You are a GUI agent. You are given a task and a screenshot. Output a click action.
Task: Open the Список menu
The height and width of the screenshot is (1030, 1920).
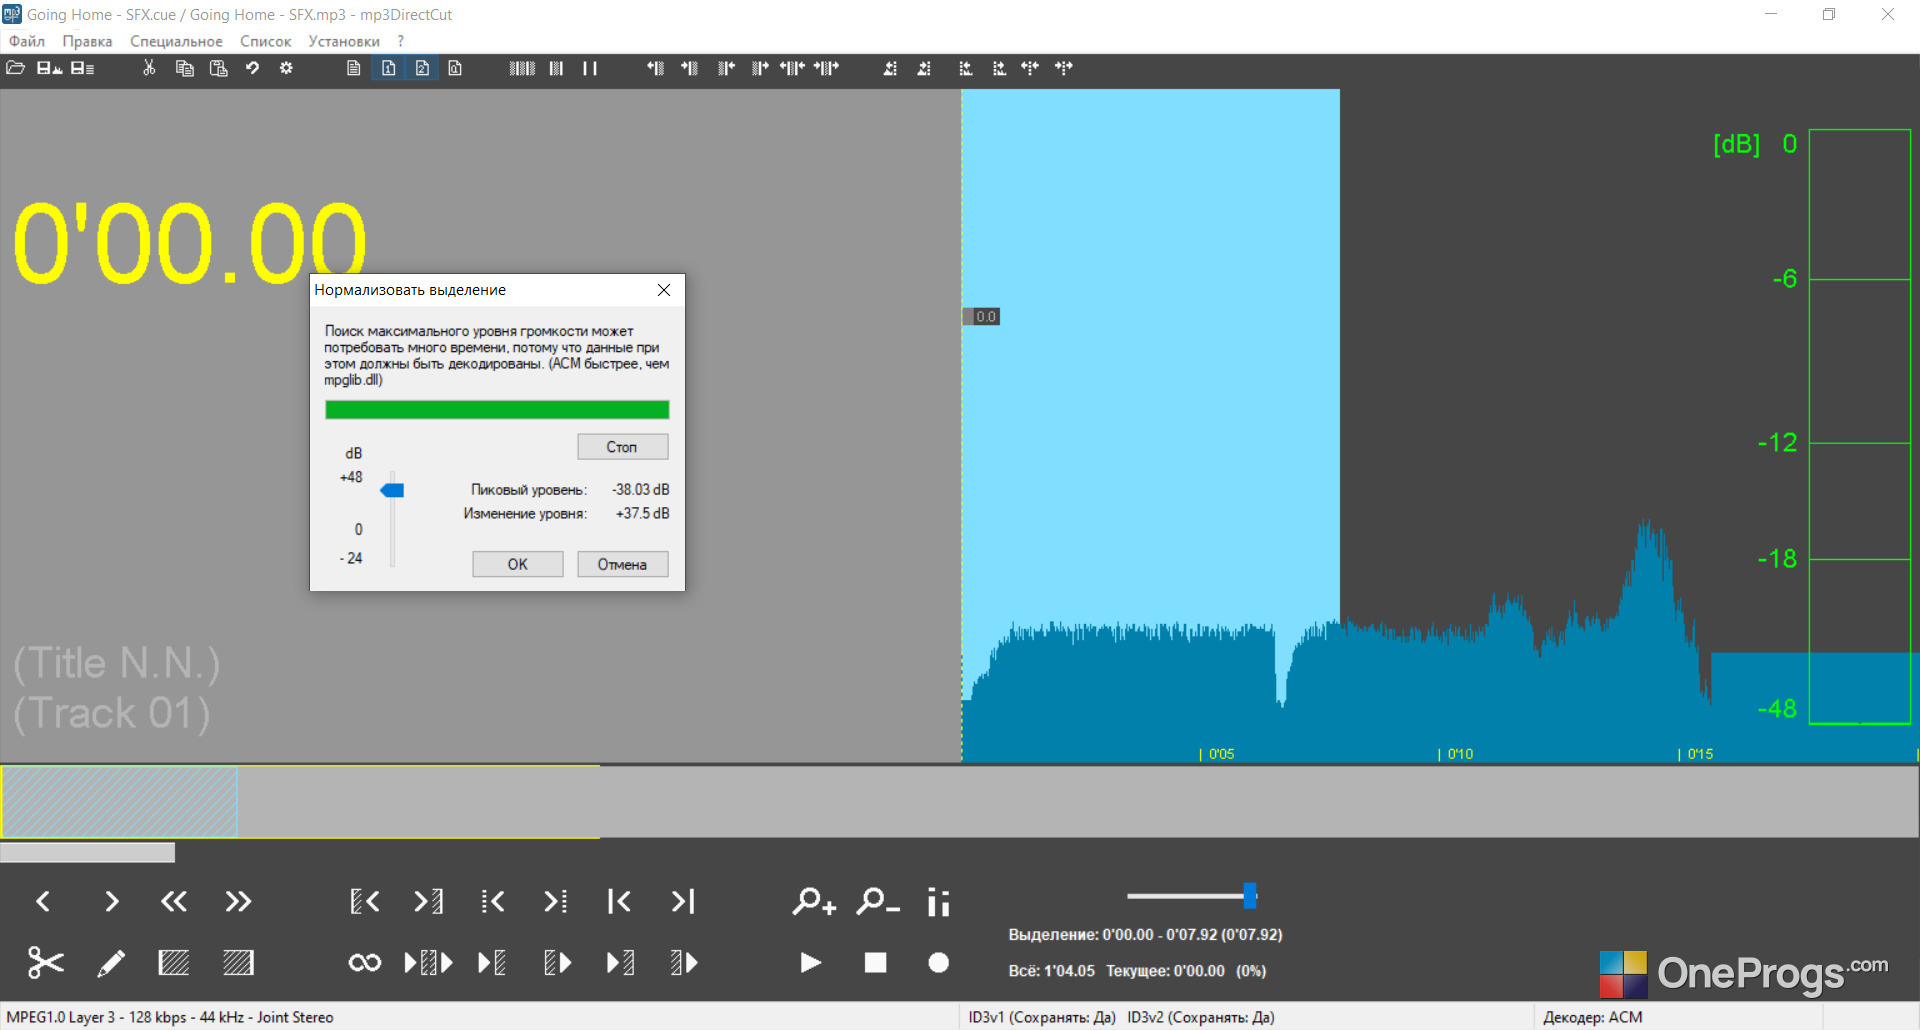click(265, 41)
